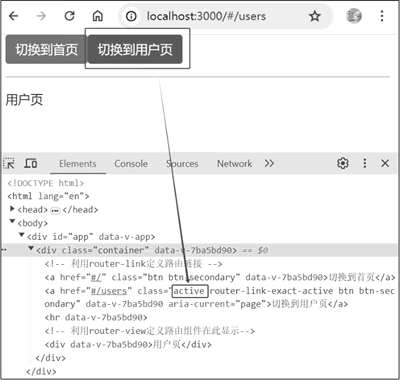The height and width of the screenshot is (380, 400).
Task: Click the 用户页 text on the page
Action: coord(24,100)
